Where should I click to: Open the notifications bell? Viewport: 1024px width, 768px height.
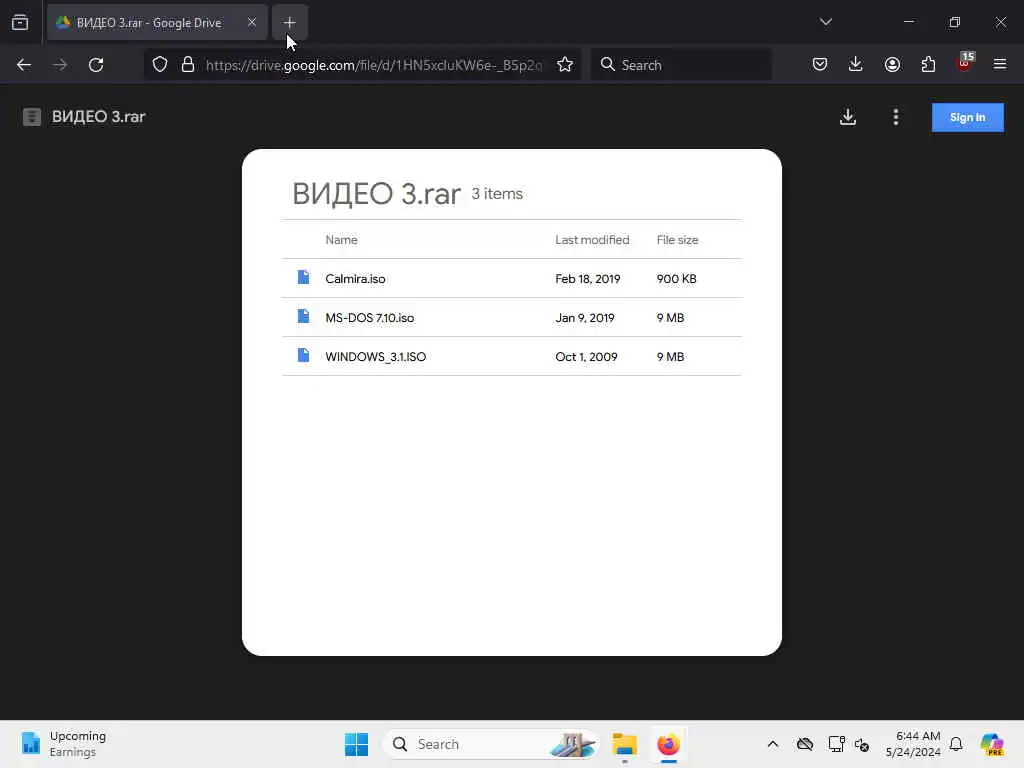(x=956, y=744)
